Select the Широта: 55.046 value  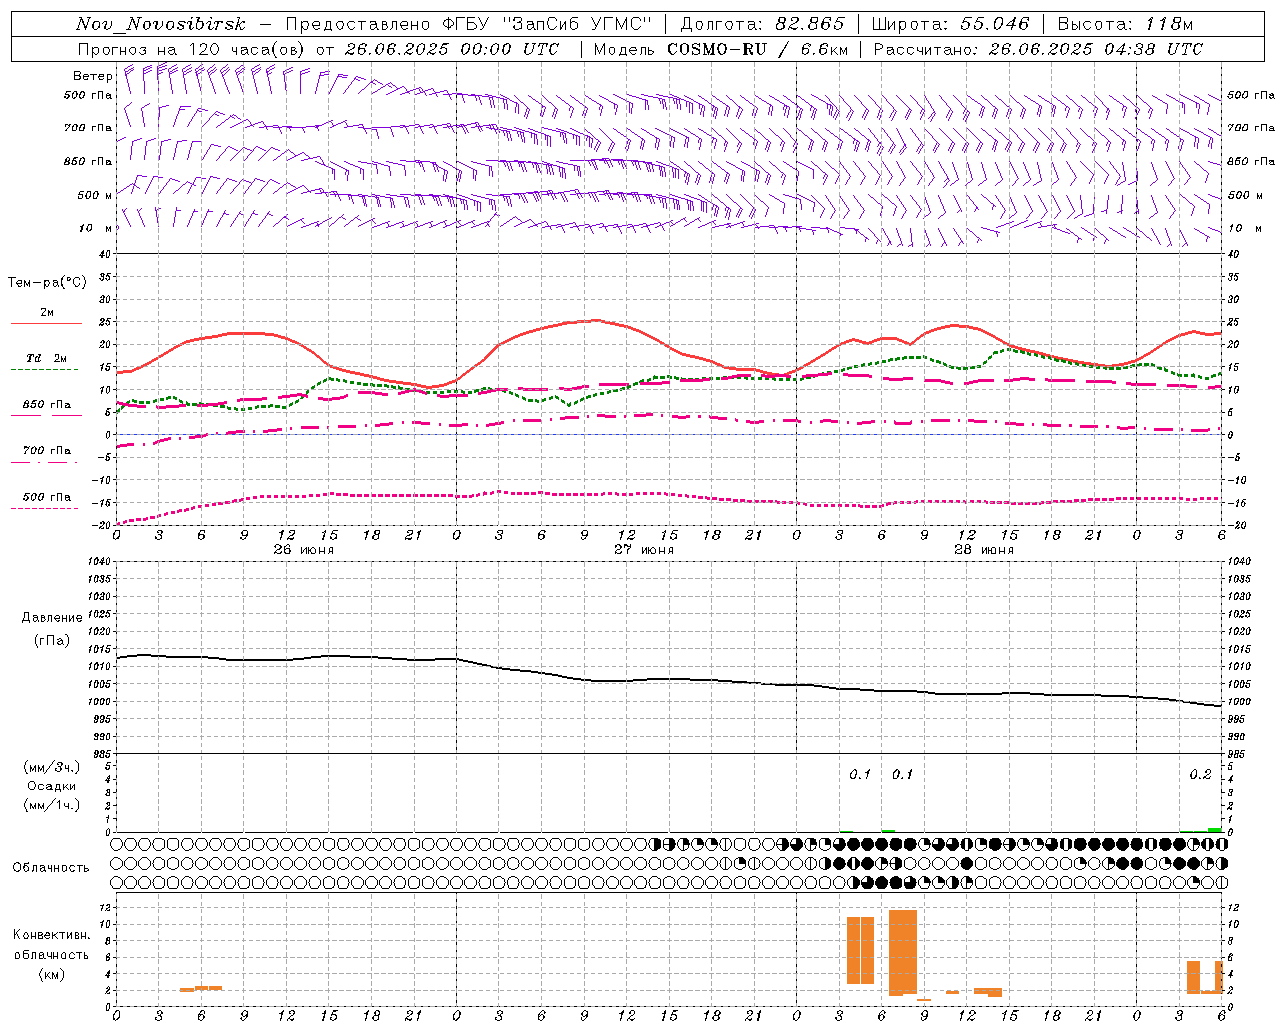pos(950,24)
